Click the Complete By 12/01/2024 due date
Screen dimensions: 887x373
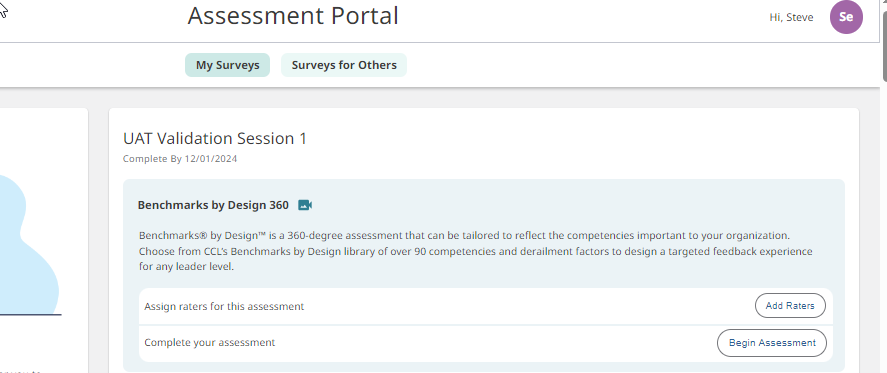pyautogui.click(x=180, y=159)
